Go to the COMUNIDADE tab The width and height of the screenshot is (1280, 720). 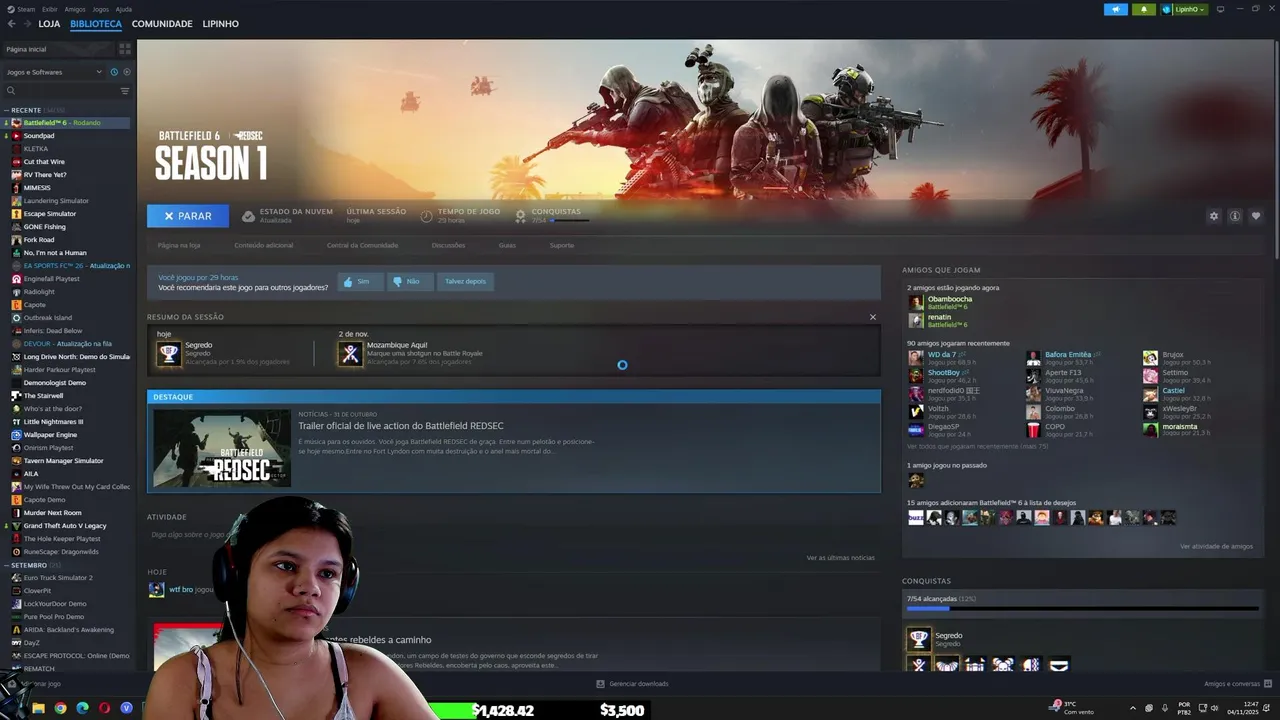[162, 24]
